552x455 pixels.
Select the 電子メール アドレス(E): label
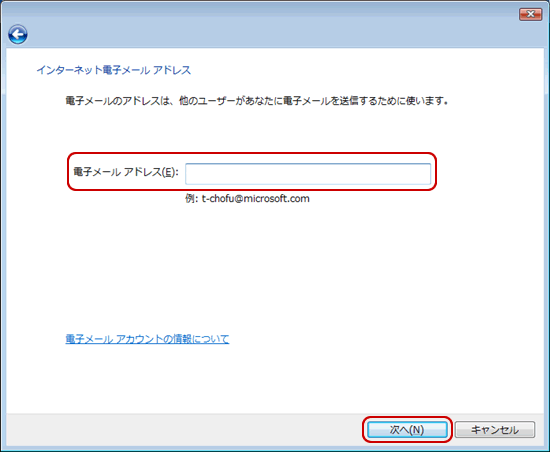click(x=126, y=172)
